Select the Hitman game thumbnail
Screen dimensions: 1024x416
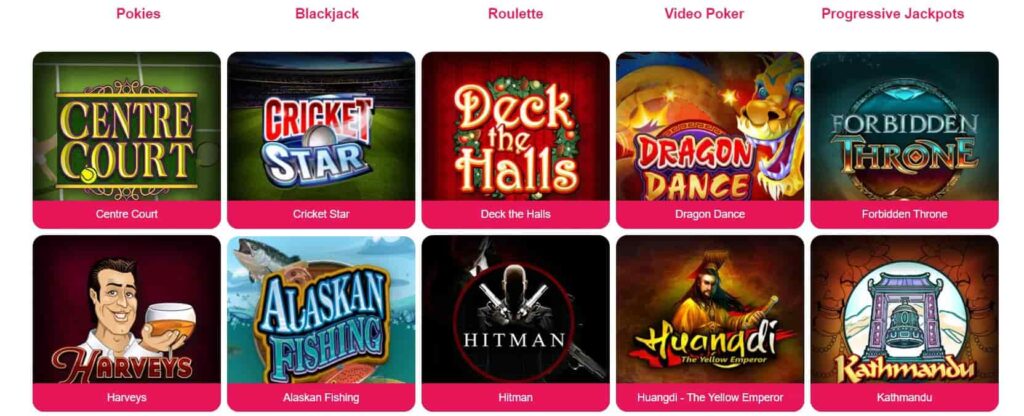click(x=515, y=310)
